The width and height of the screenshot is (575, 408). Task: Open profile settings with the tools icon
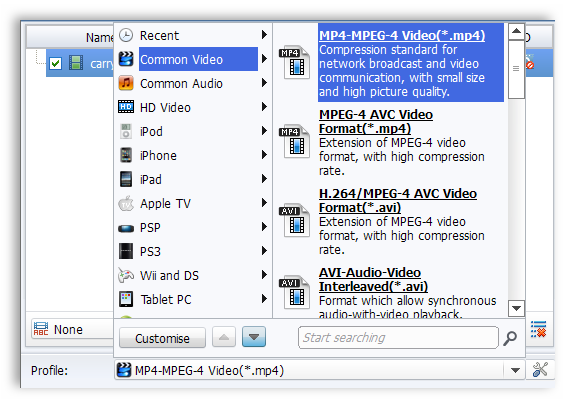pyautogui.click(x=540, y=370)
